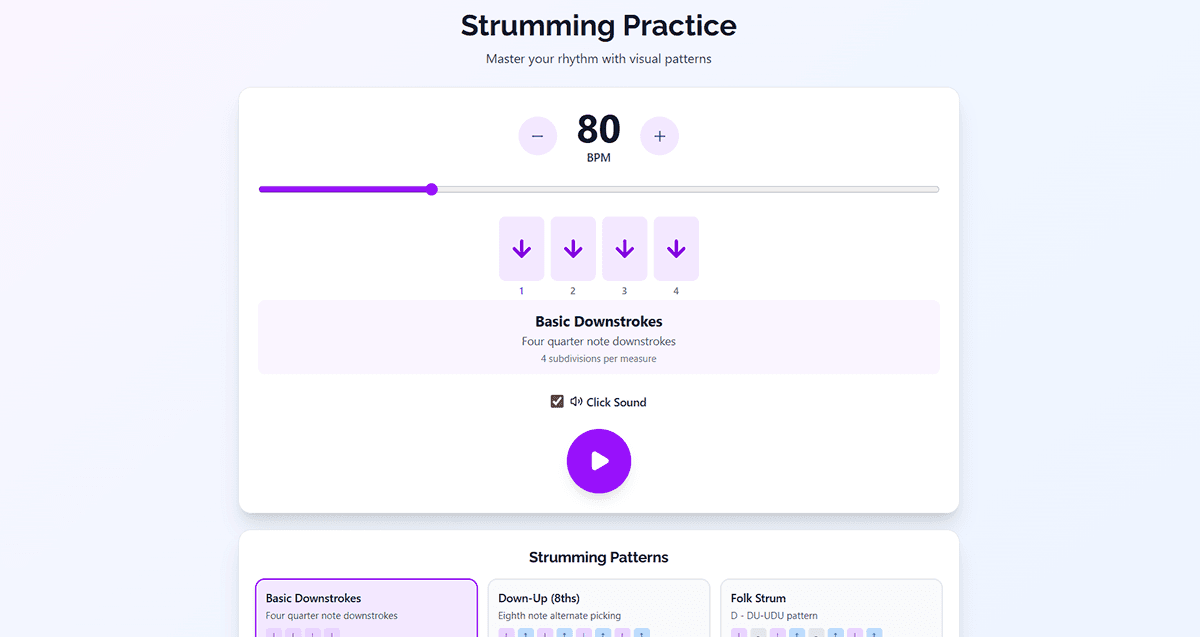Decrease BPM with the minus button
This screenshot has width=1200, height=637.
pyautogui.click(x=538, y=135)
